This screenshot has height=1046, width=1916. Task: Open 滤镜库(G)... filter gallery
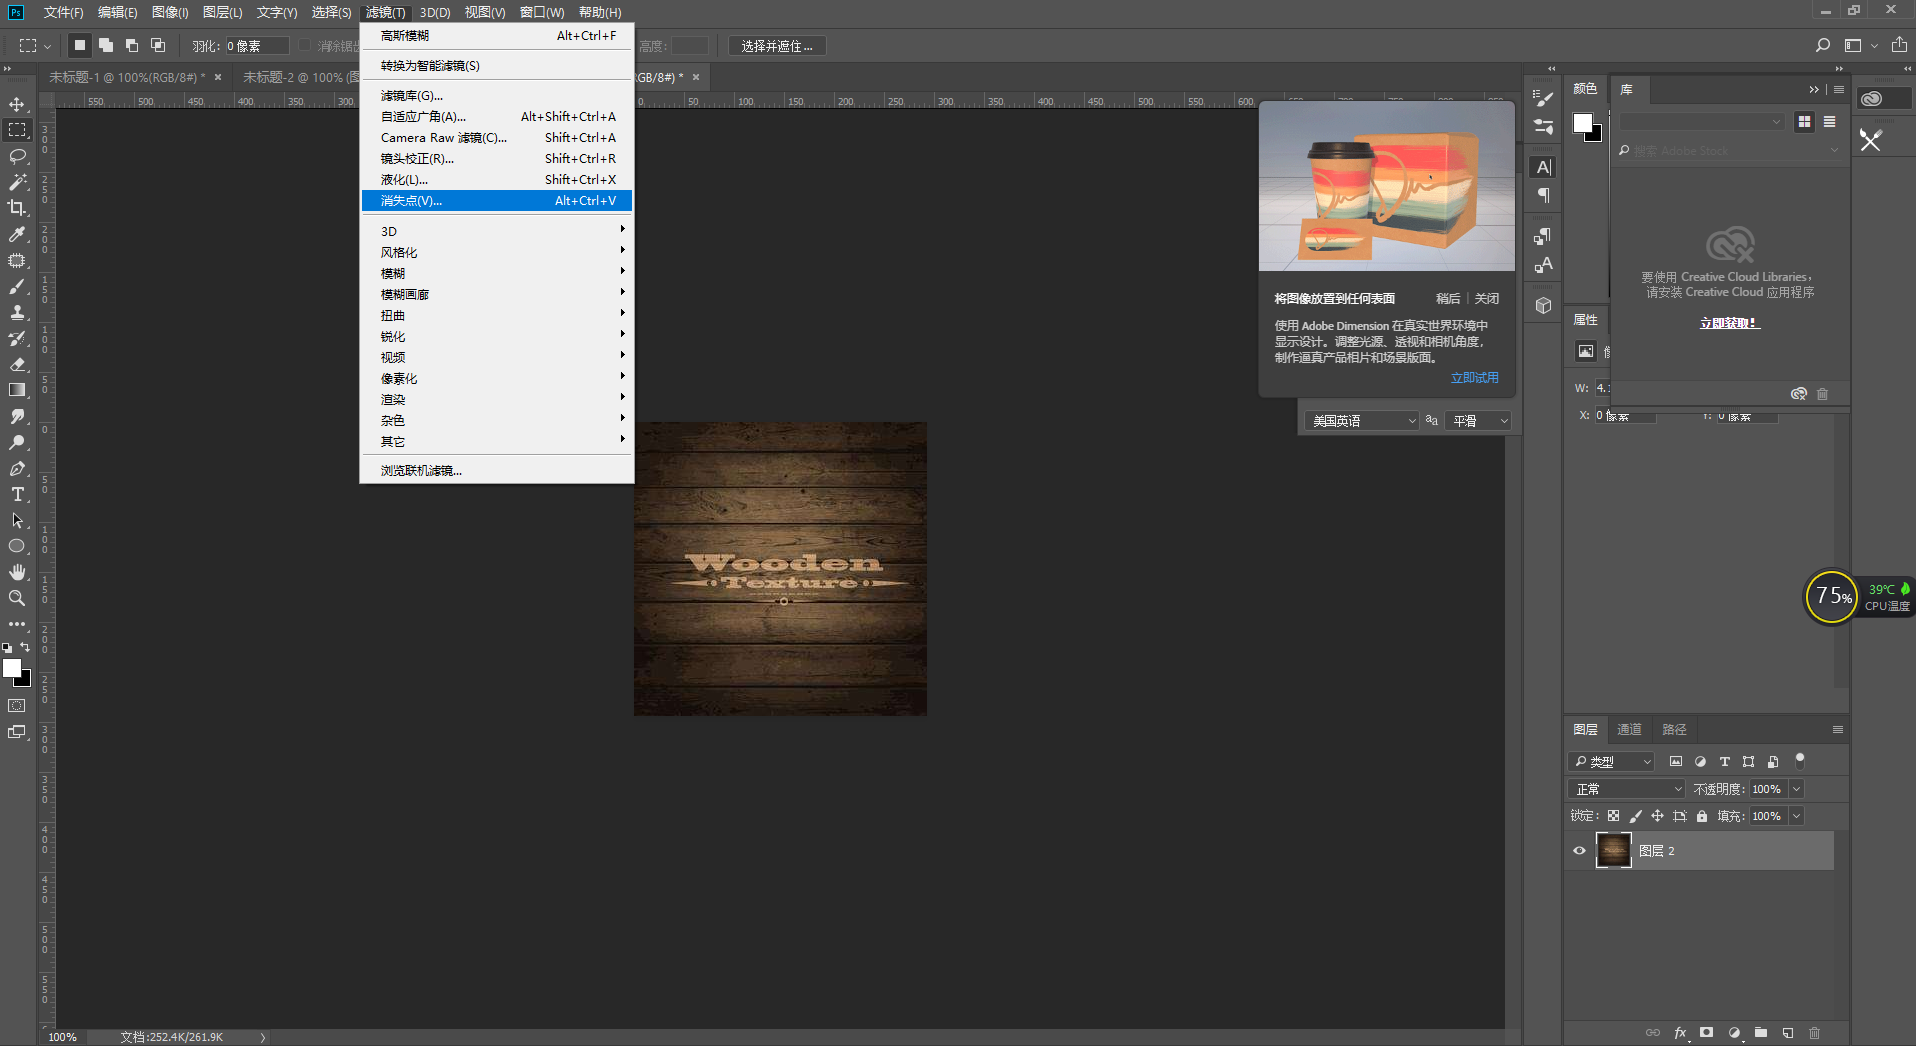(496, 95)
